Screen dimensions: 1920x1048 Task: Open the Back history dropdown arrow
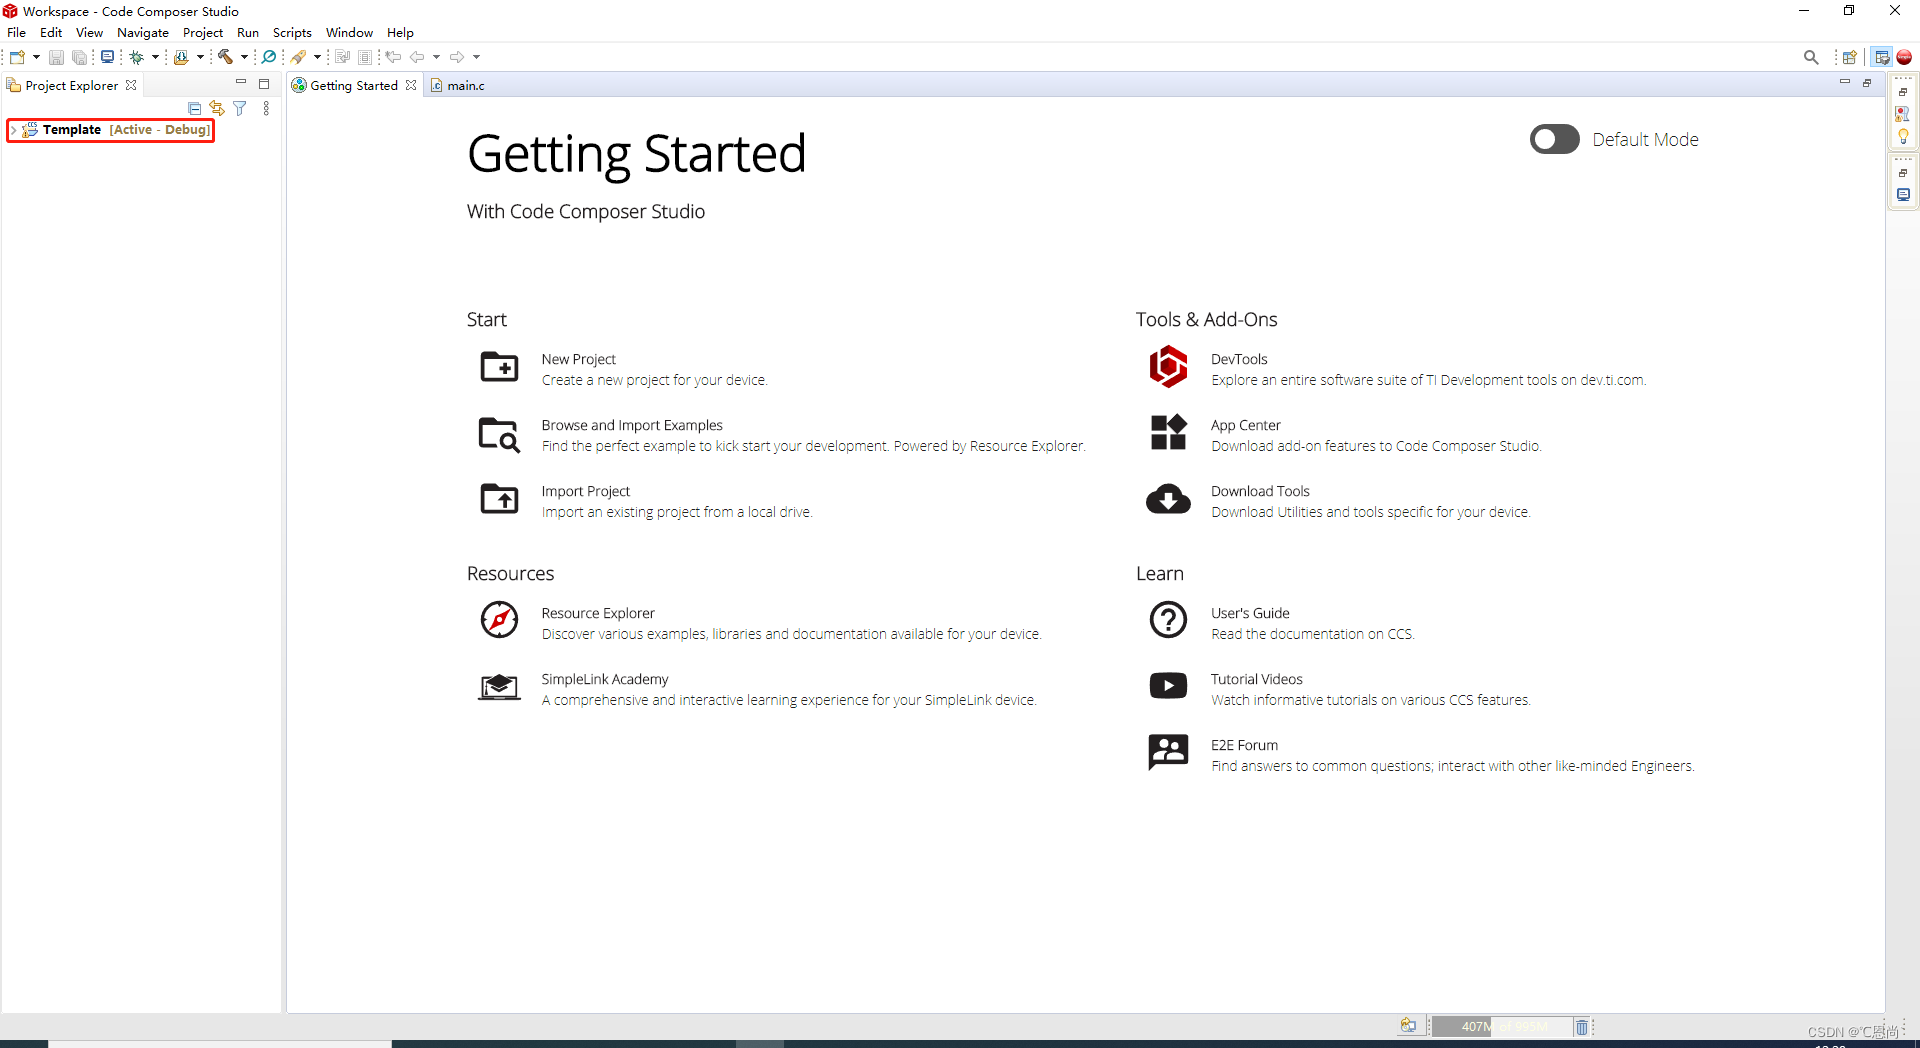point(436,57)
